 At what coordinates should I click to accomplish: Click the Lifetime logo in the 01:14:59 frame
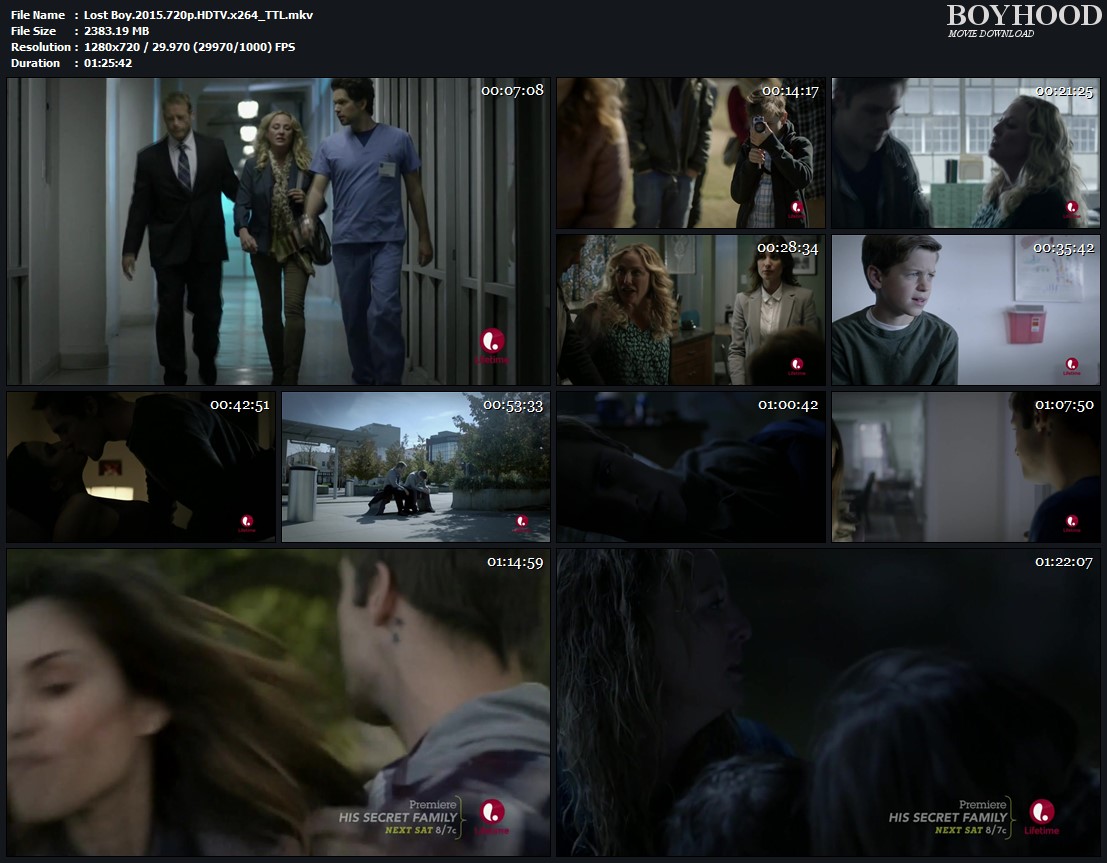pyautogui.click(x=492, y=815)
